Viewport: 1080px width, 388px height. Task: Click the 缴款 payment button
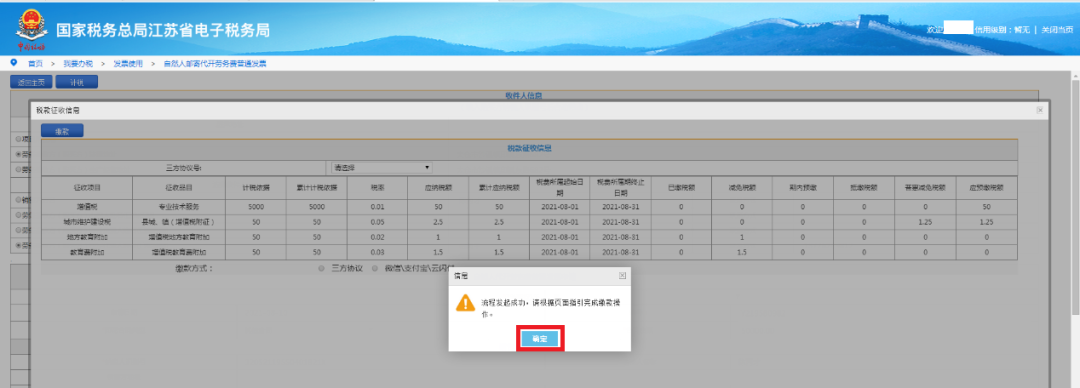click(x=62, y=130)
